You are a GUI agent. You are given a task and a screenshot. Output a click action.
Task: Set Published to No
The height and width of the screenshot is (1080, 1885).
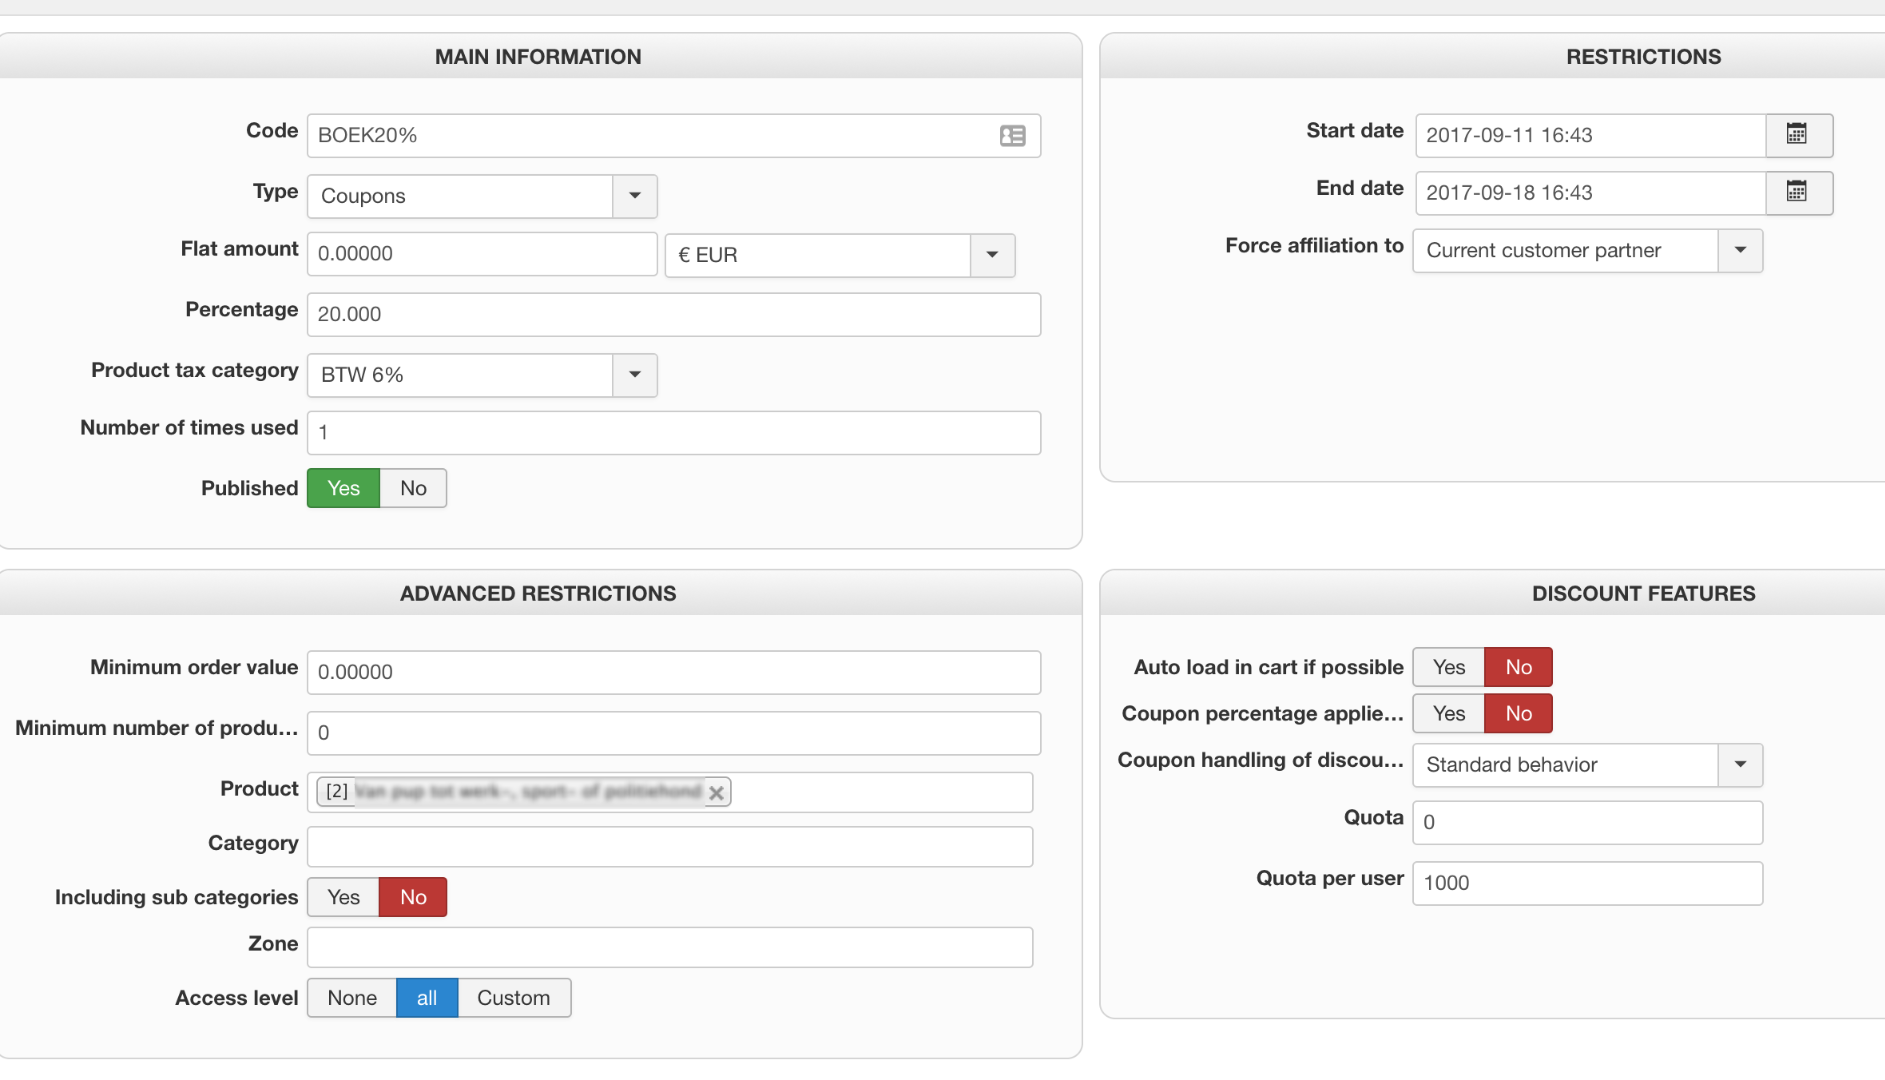point(413,488)
